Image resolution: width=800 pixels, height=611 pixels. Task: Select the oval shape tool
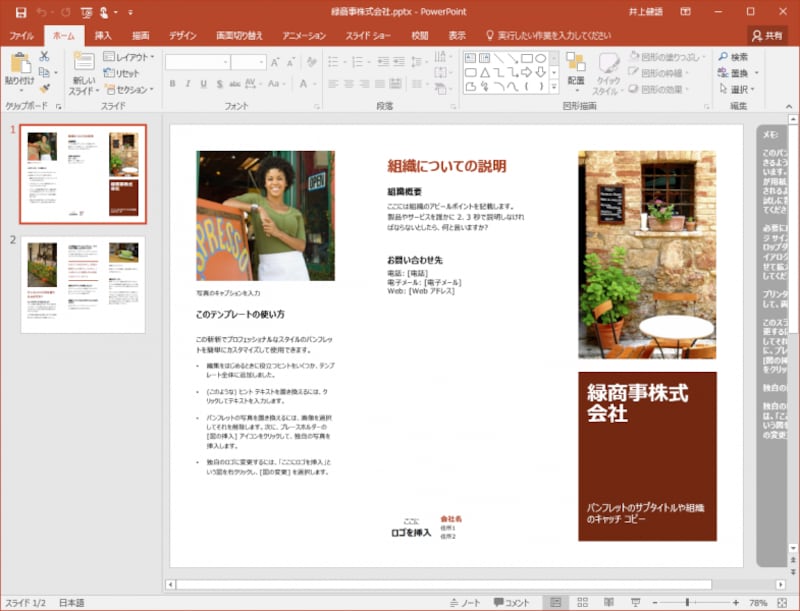(541, 58)
